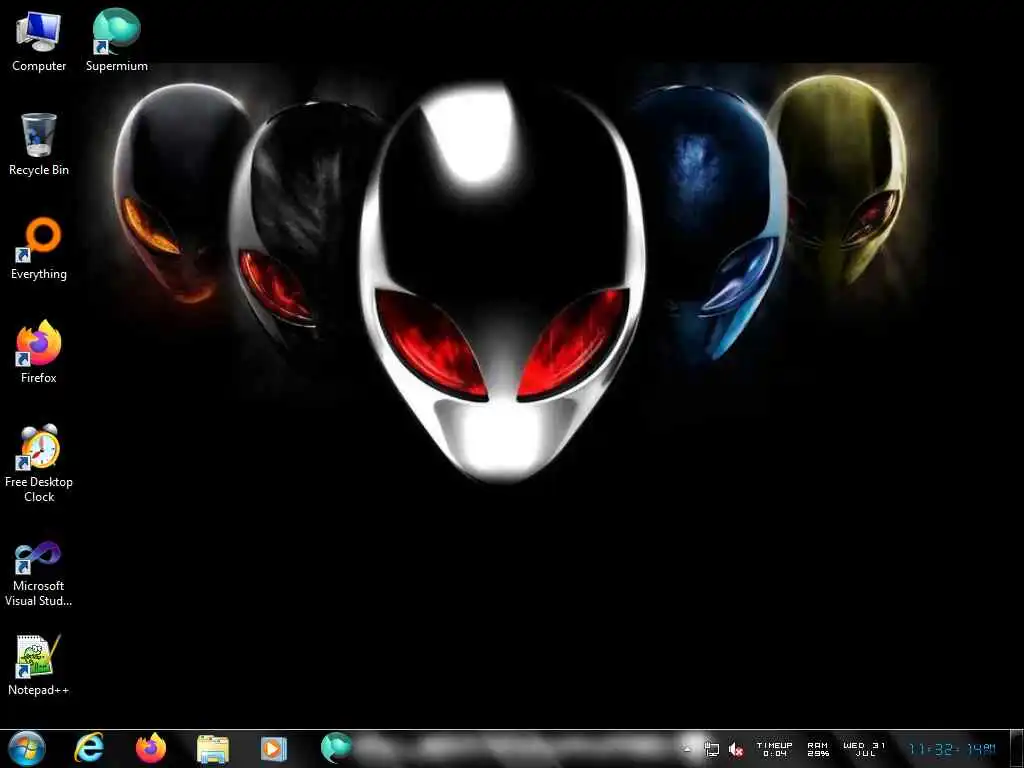Select the Firefox desktop shortcut
Image resolution: width=1024 pixels, height=768 pixels.
(x=39, y=353)
